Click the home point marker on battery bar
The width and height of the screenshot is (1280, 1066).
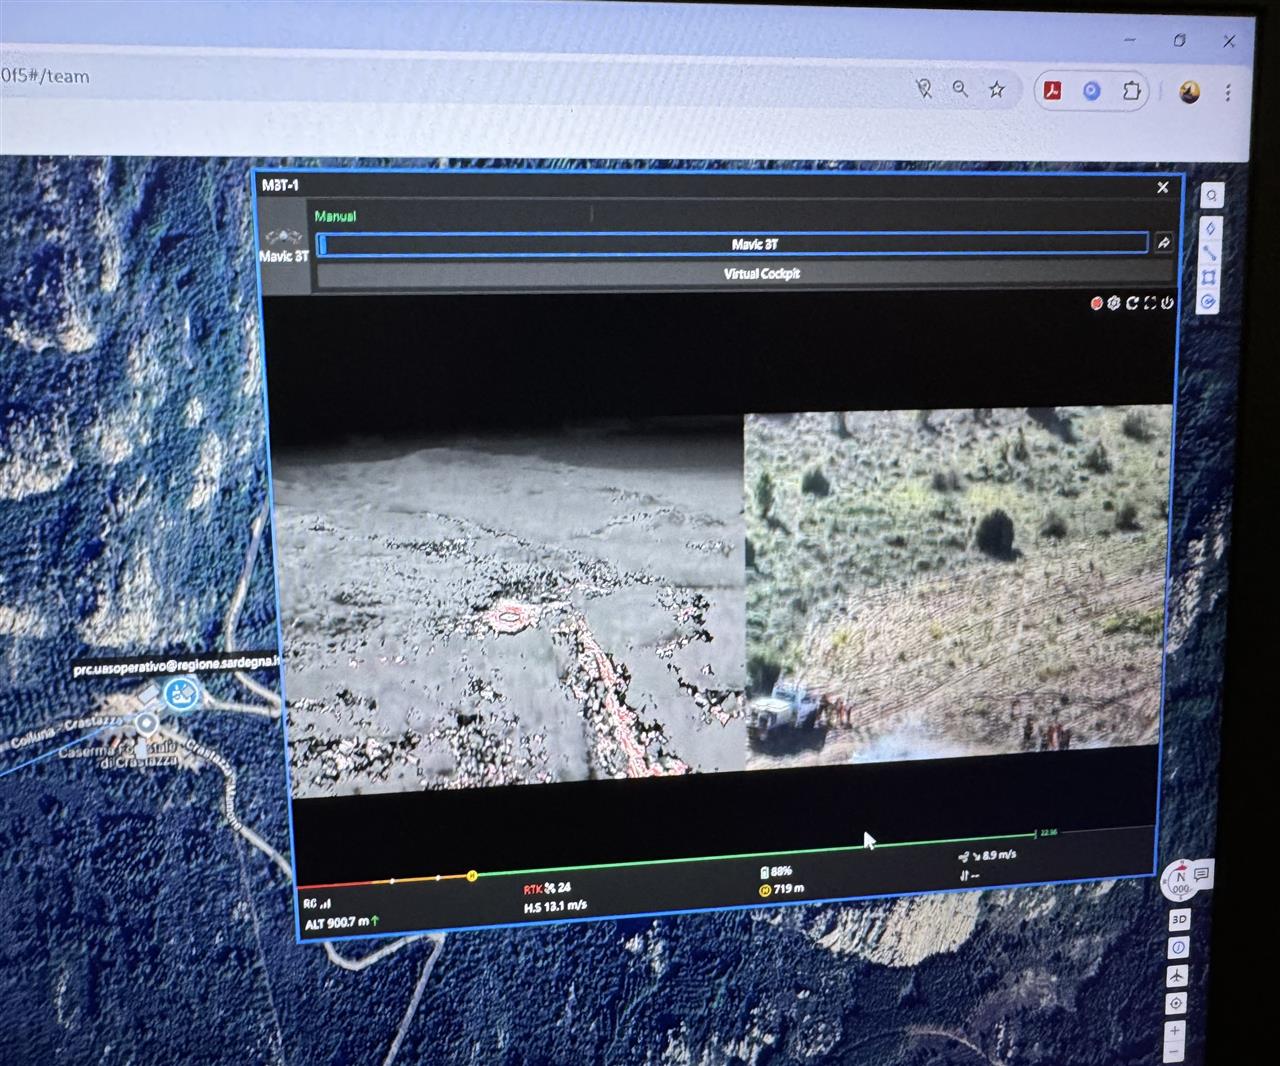pyautogui.click(x=472, y=876)
